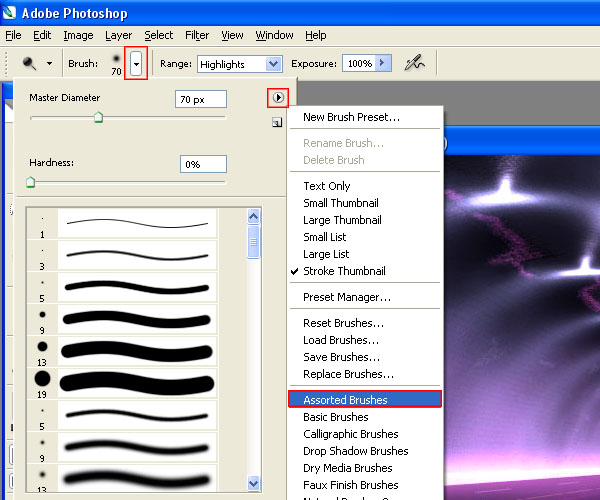Click the create new preset icon
Screen dimensions: 600x500
(x=277, y=122)
